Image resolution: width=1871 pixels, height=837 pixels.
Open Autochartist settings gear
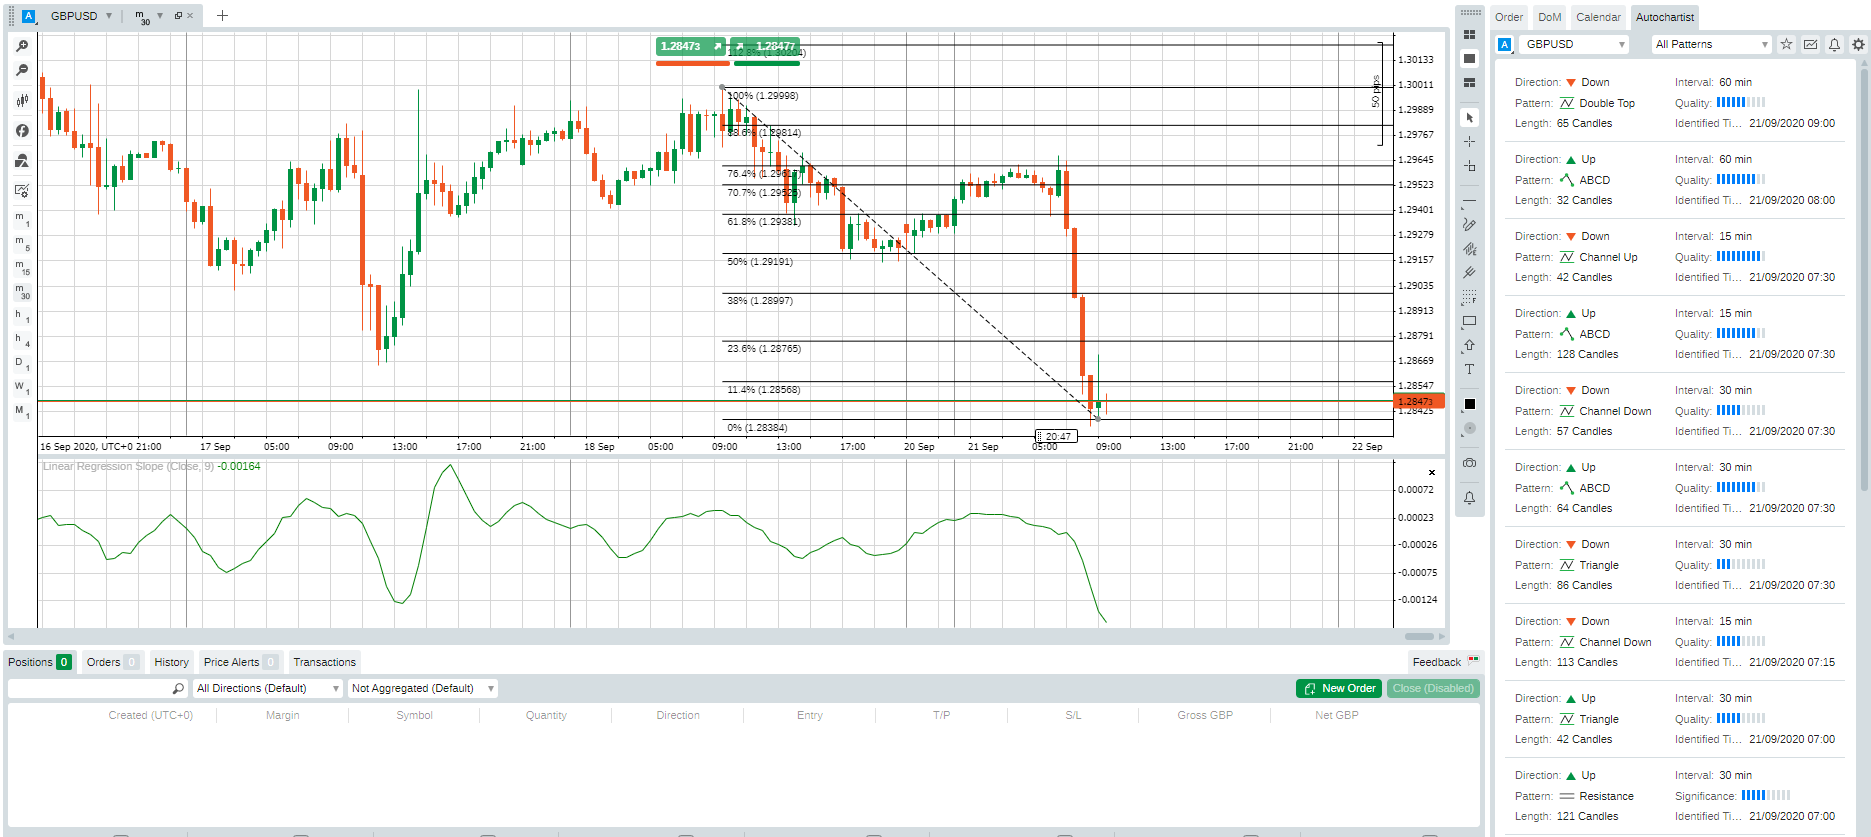pyautogui.click(x=1858, y=44)
